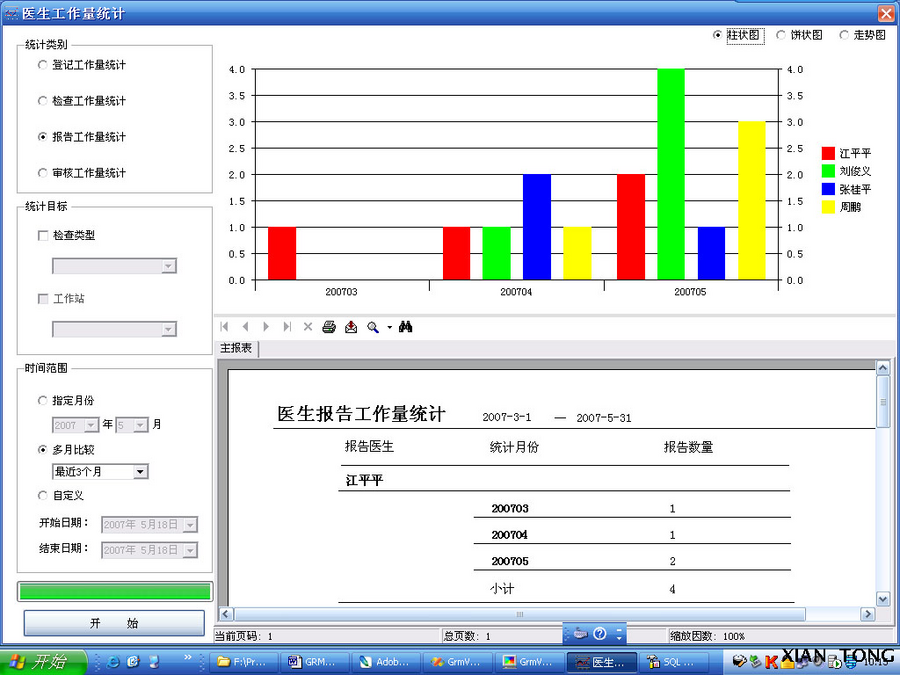Open the 开始日期 date picker
Screen dimensions: 900x675
click(x=191, y=525)
